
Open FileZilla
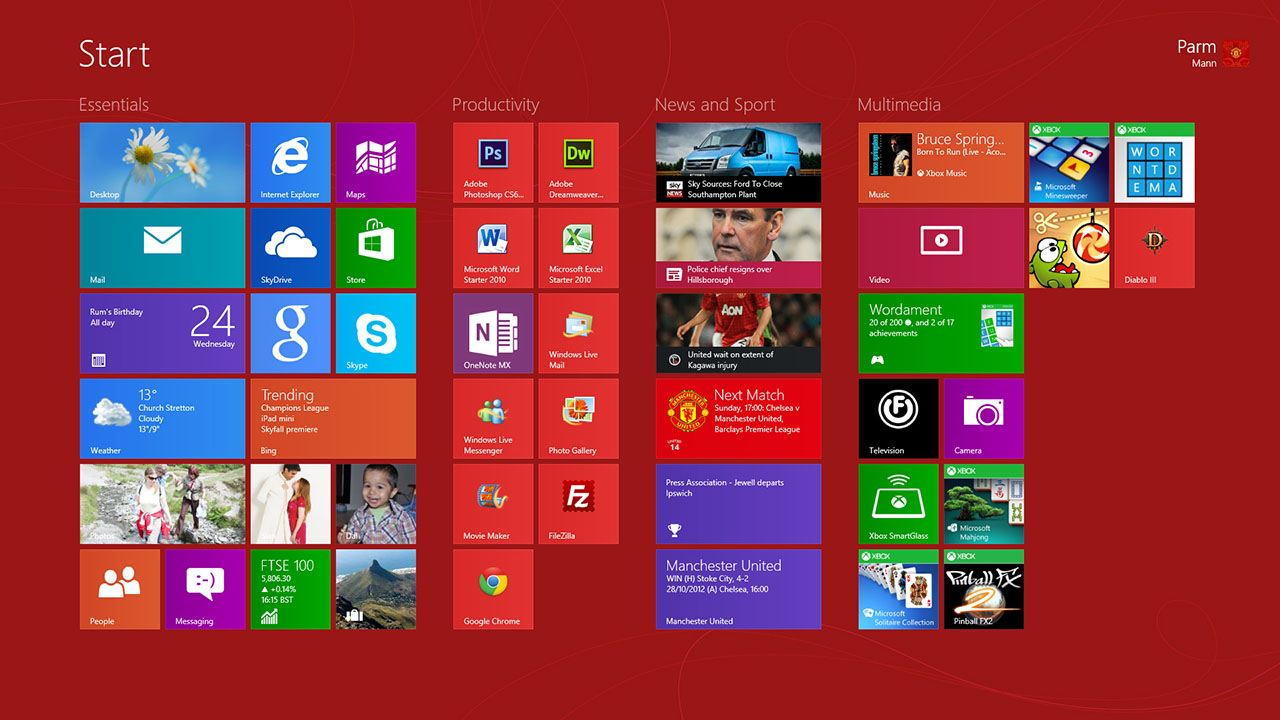[578, 504]
